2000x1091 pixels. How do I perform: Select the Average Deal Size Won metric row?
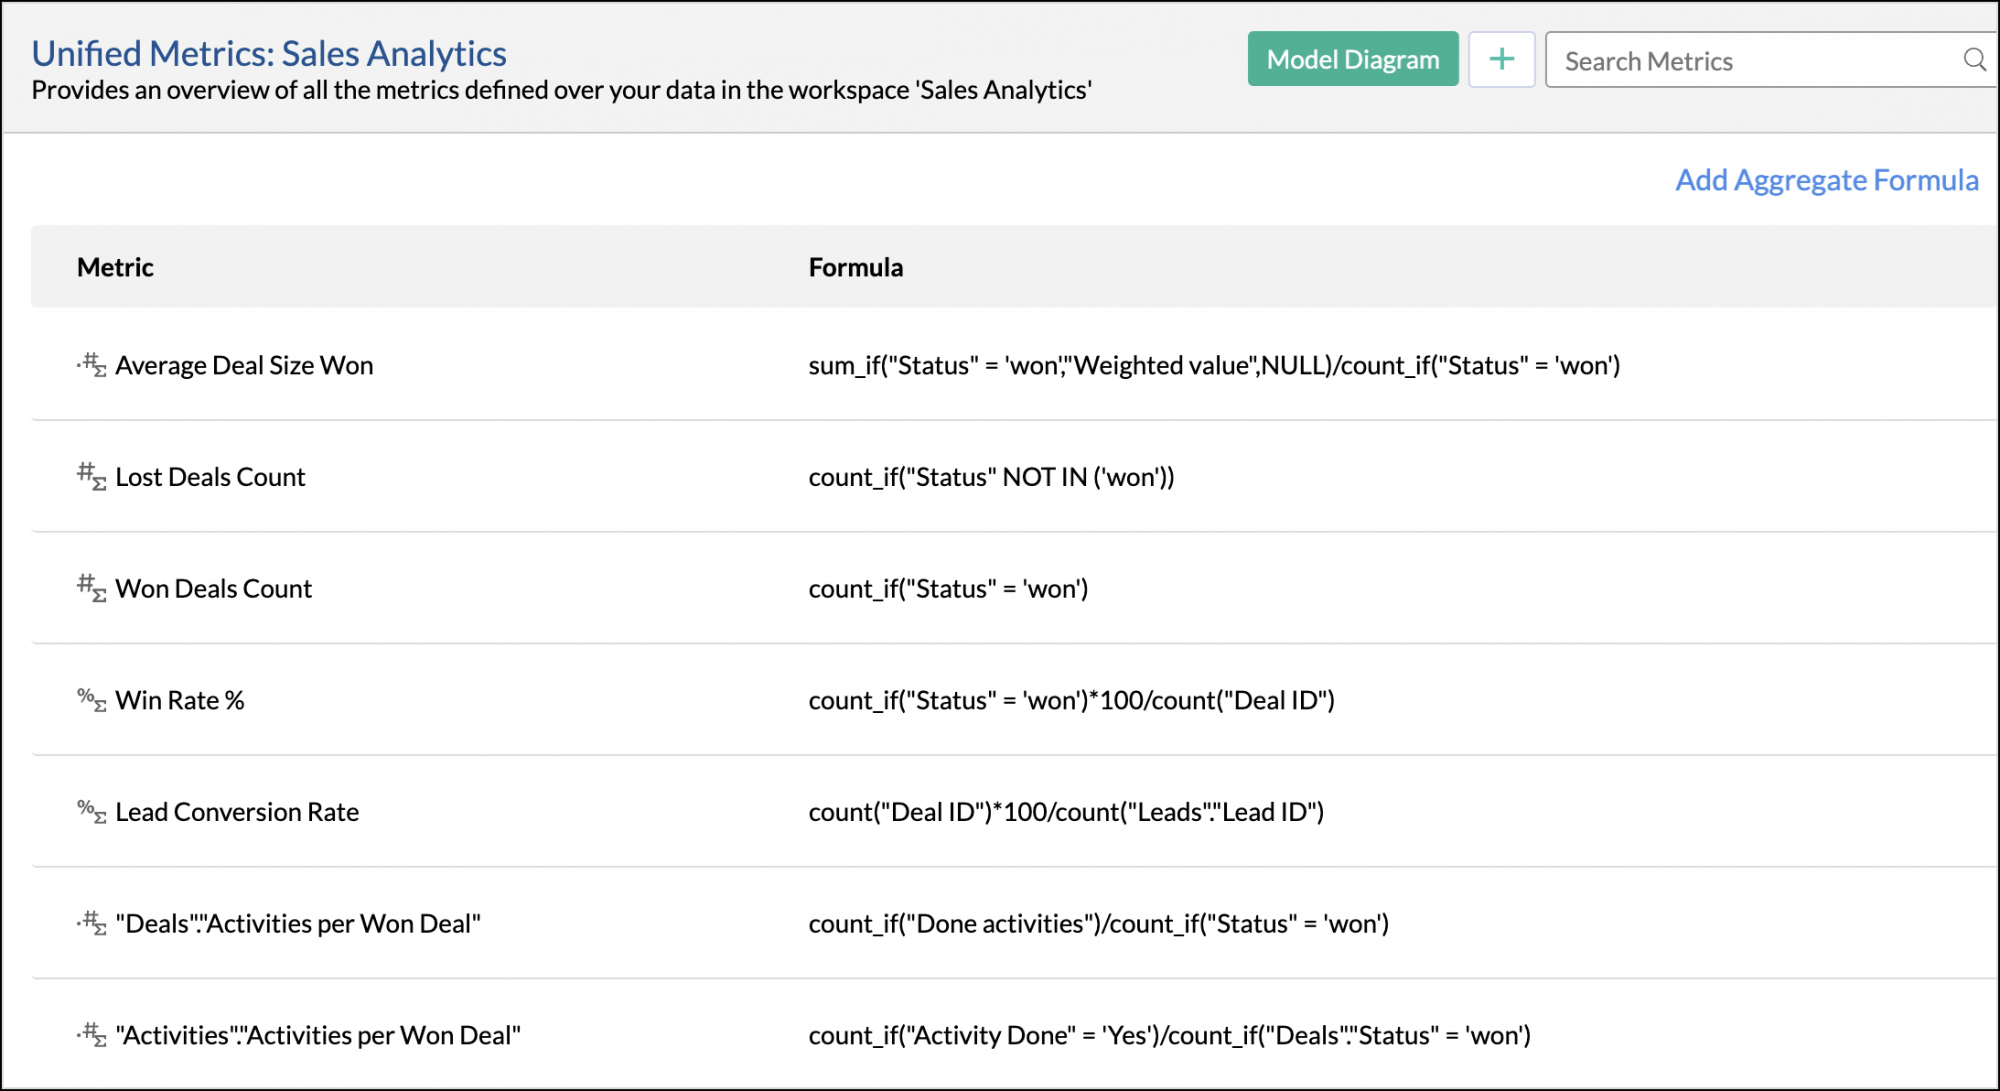tap(244, 365)
